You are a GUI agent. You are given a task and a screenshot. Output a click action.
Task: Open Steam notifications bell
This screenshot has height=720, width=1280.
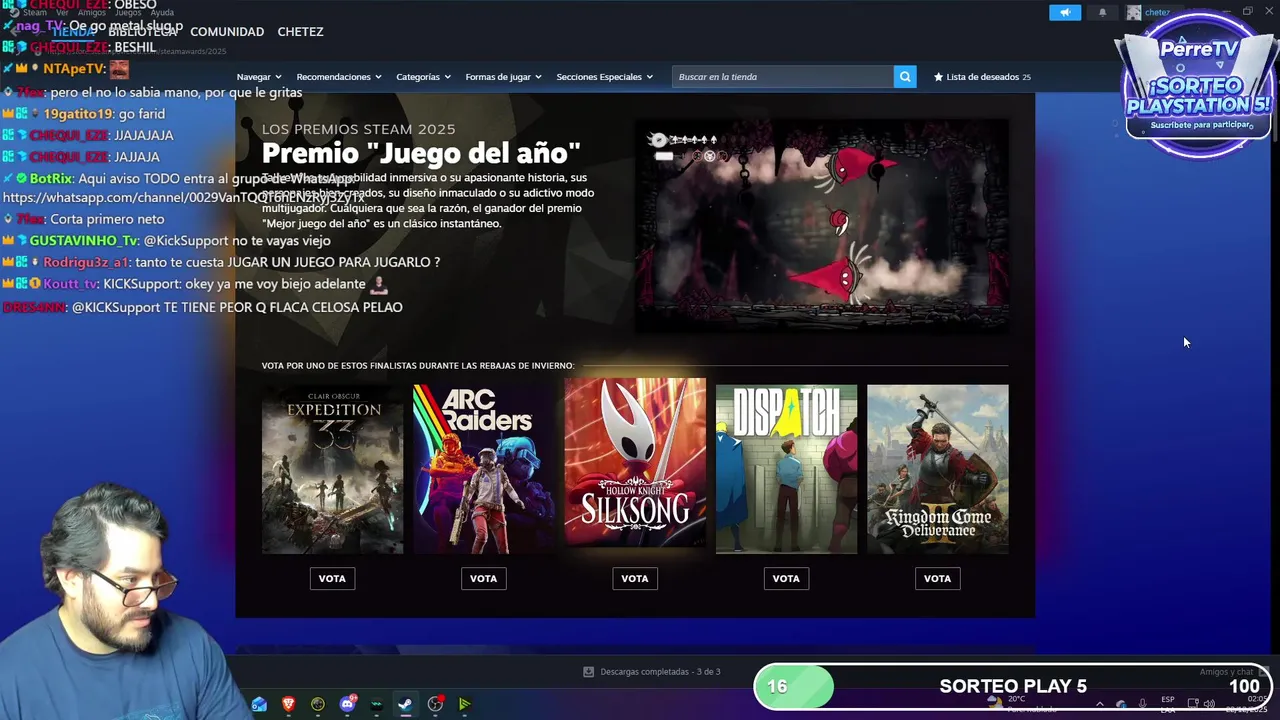pos(1102,12)
